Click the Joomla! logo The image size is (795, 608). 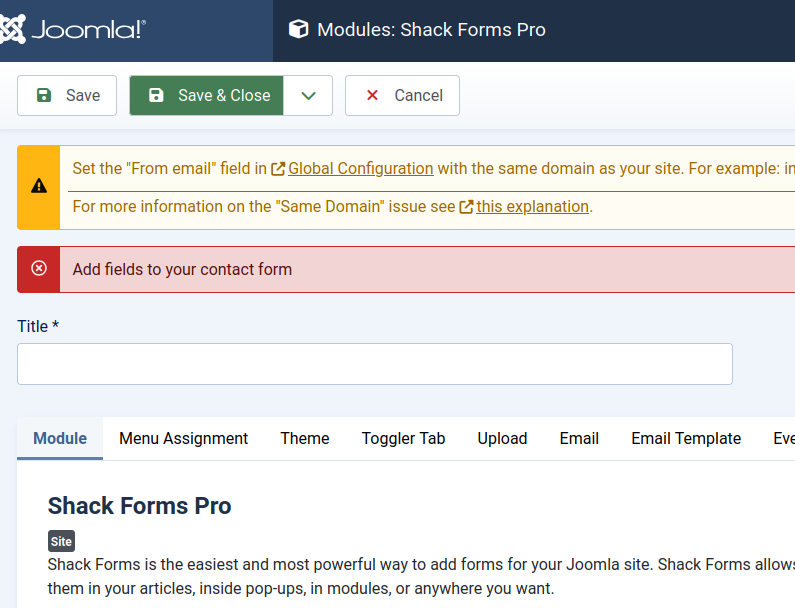coord(73,29)
